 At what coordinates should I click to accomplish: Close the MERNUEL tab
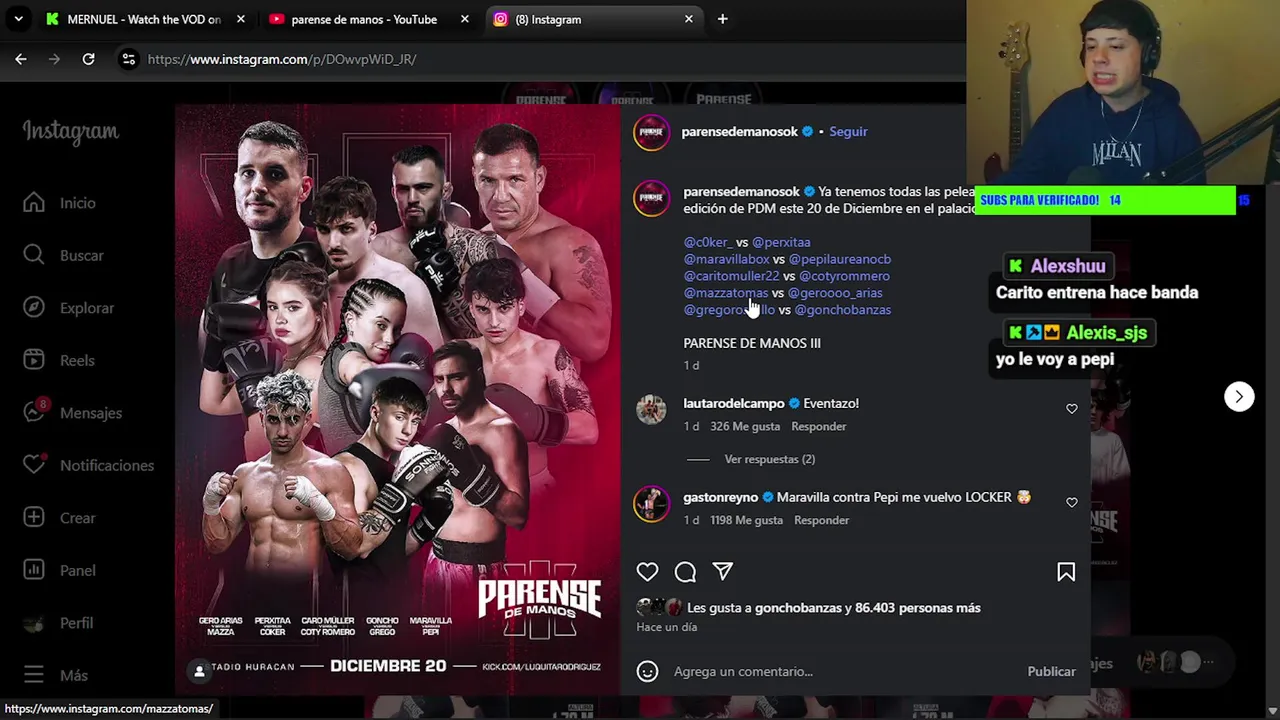tap(241, 19)
